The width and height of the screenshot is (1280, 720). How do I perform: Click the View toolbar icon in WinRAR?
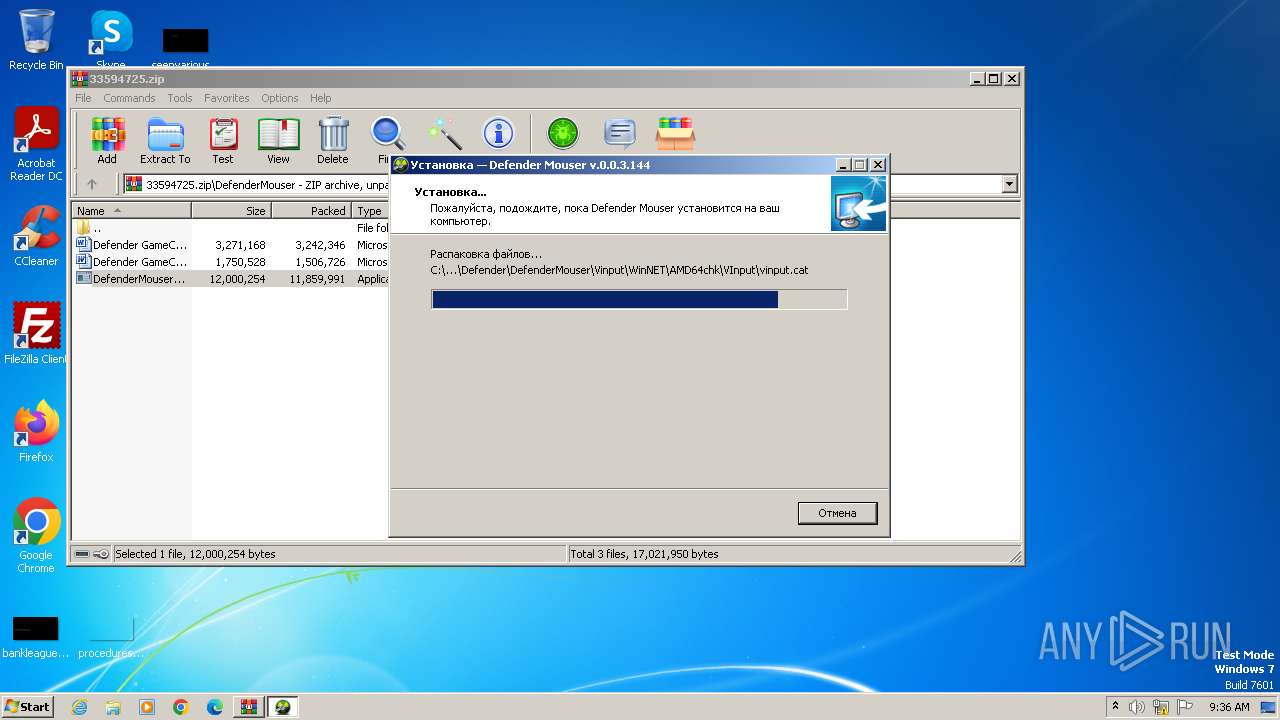[x=278, y=140]
